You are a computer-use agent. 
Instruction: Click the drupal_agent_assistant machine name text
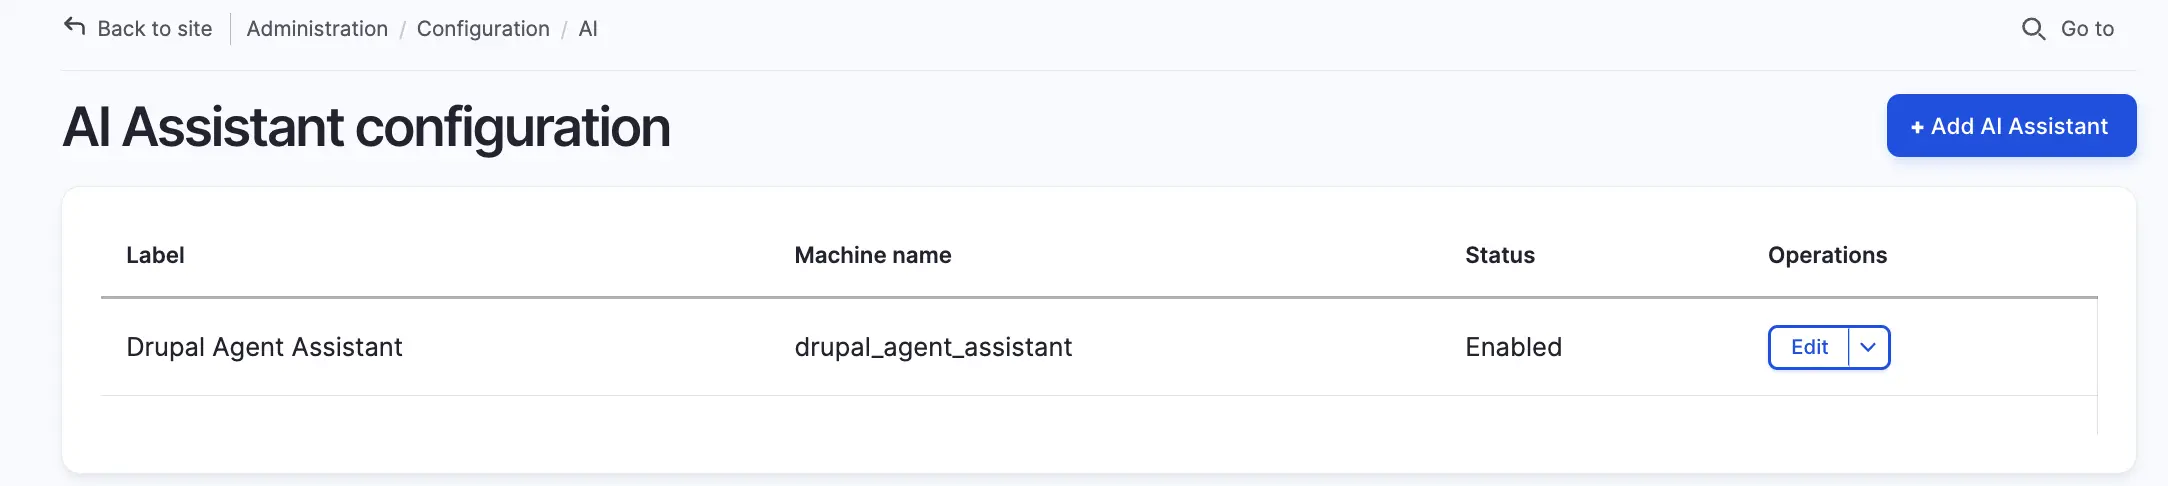pyautogui.click(x=933, y=347)
